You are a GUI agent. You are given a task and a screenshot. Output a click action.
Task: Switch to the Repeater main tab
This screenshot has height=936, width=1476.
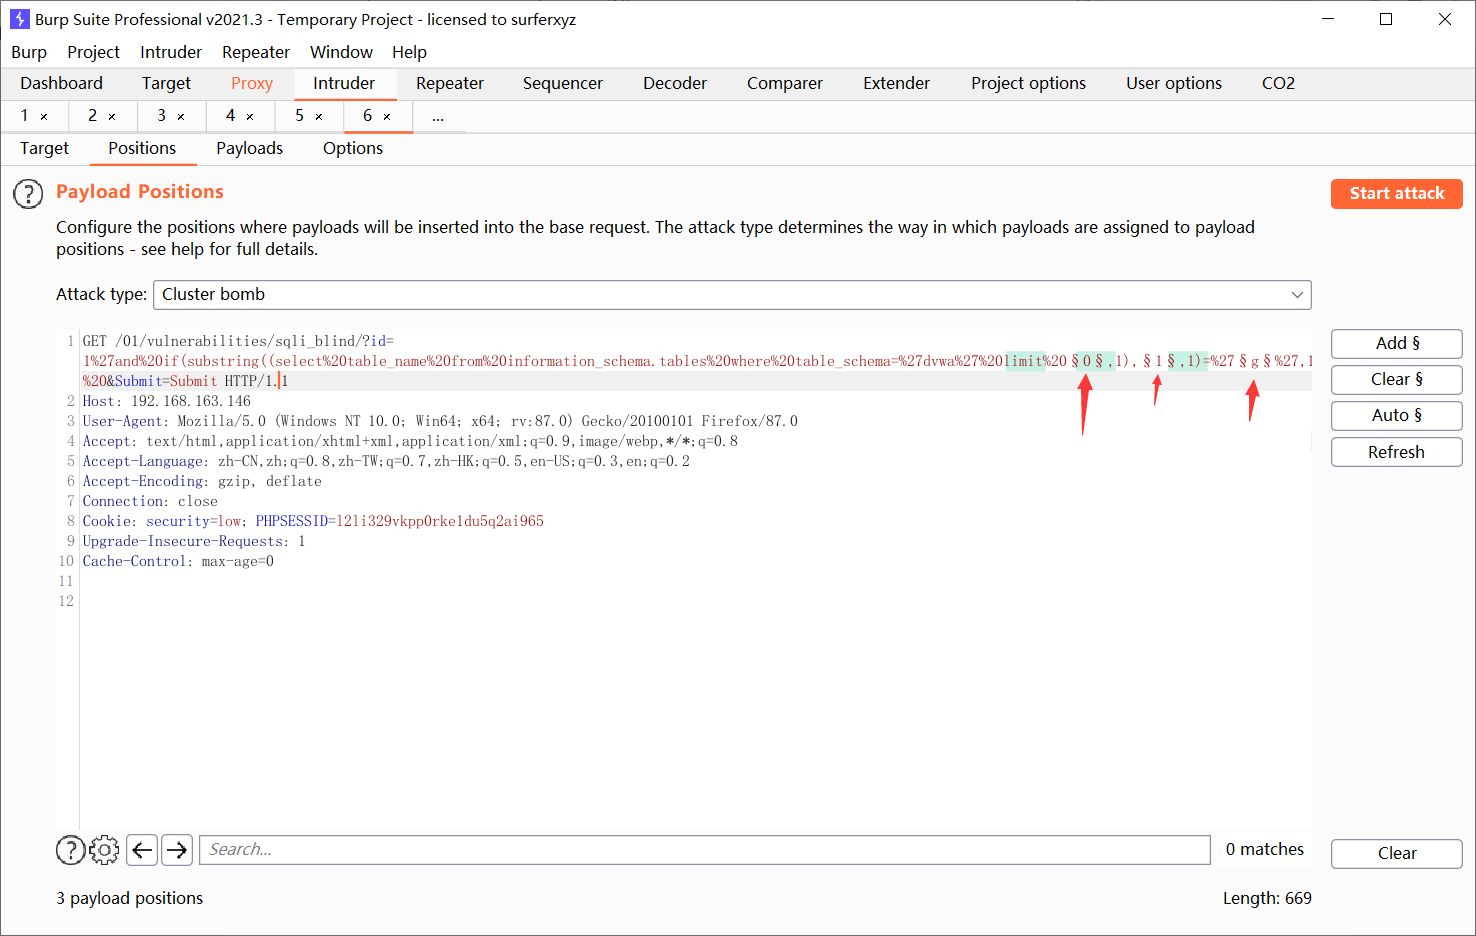450,83
